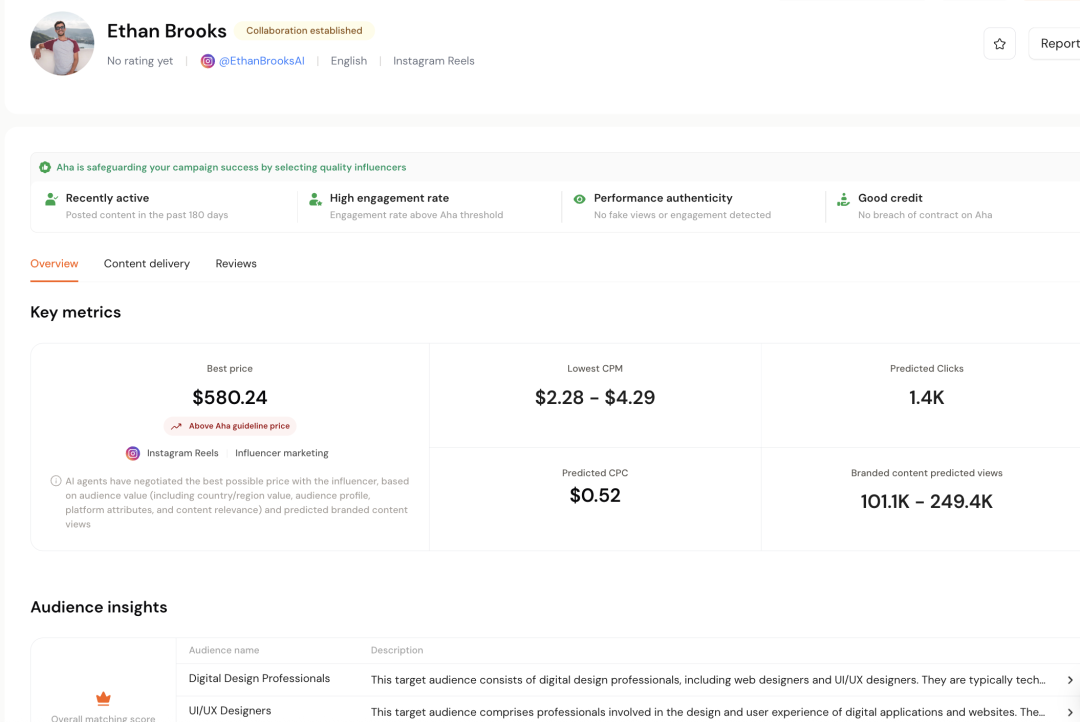This screenshot has width=1080, height=722.
Task: Click the Audience name column header
Action: pos(224,650)
